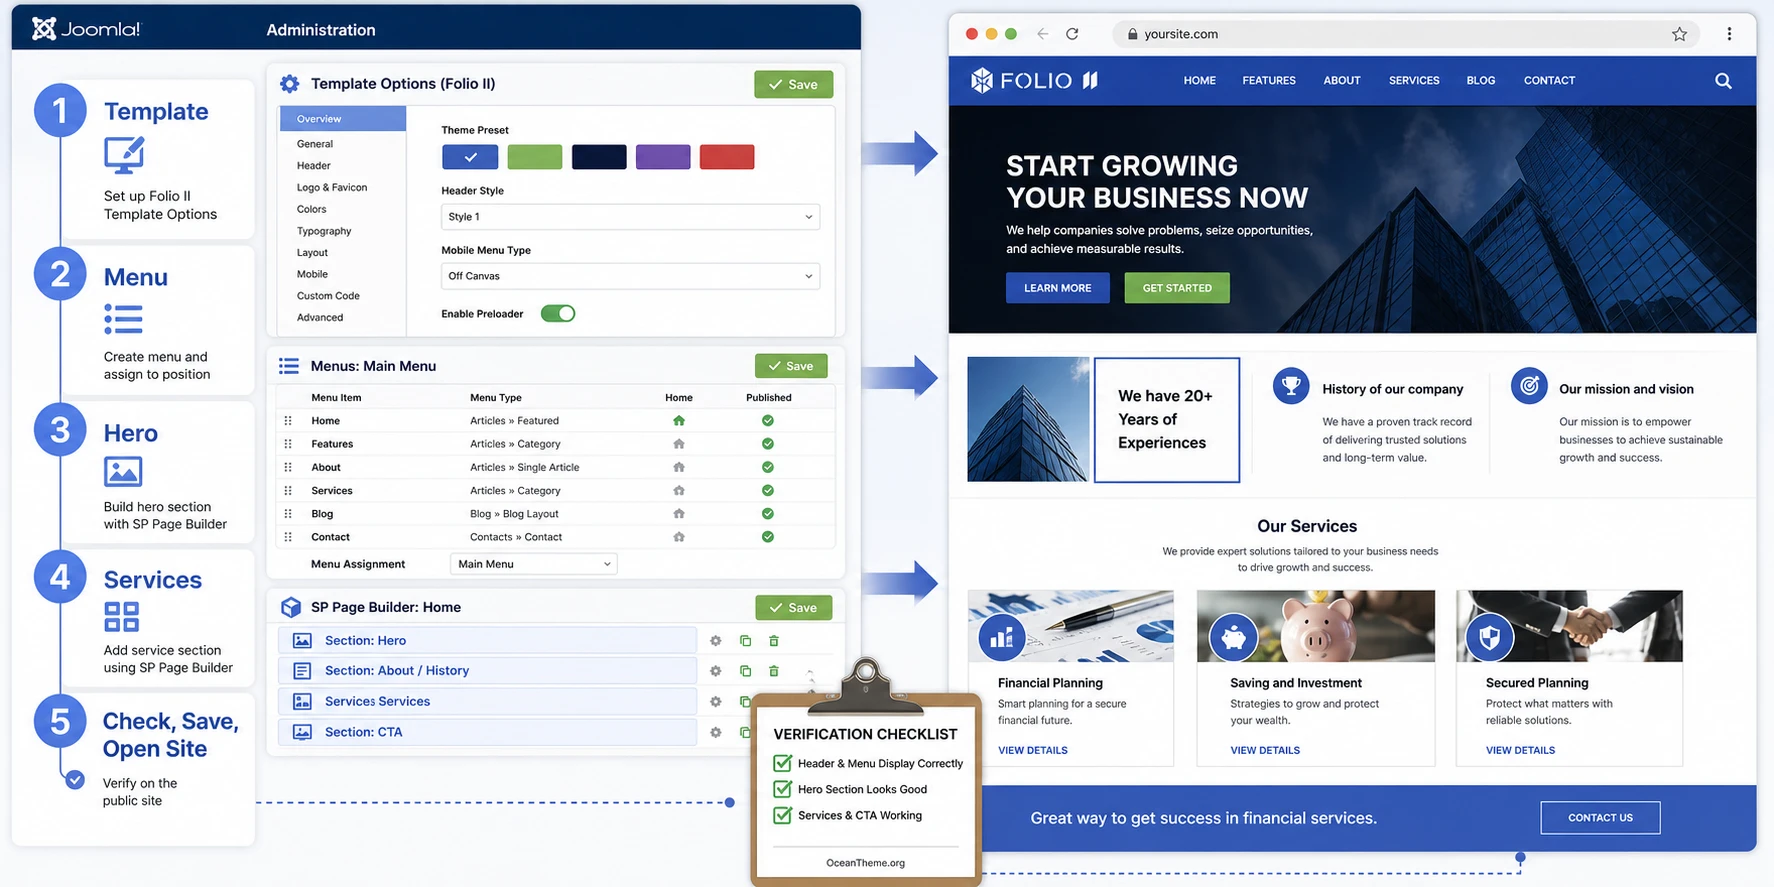This screenshot has height=887, width=1774.
Task: Click the drag handle for Home menu item
Action: tap(288, 421)
